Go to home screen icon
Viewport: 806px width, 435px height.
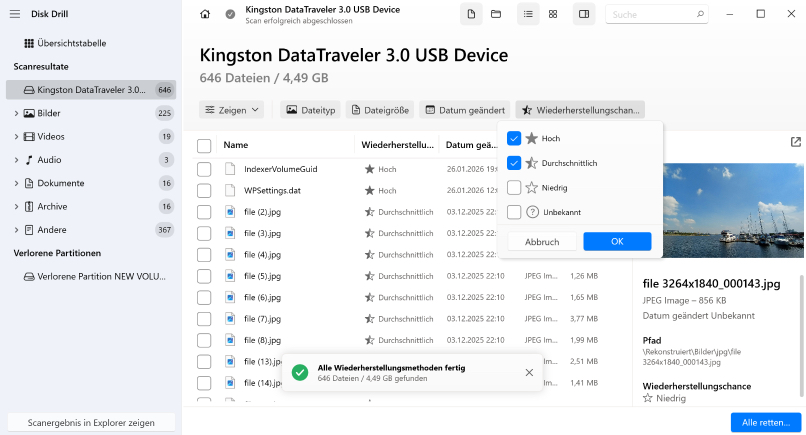tap(205, 14)
